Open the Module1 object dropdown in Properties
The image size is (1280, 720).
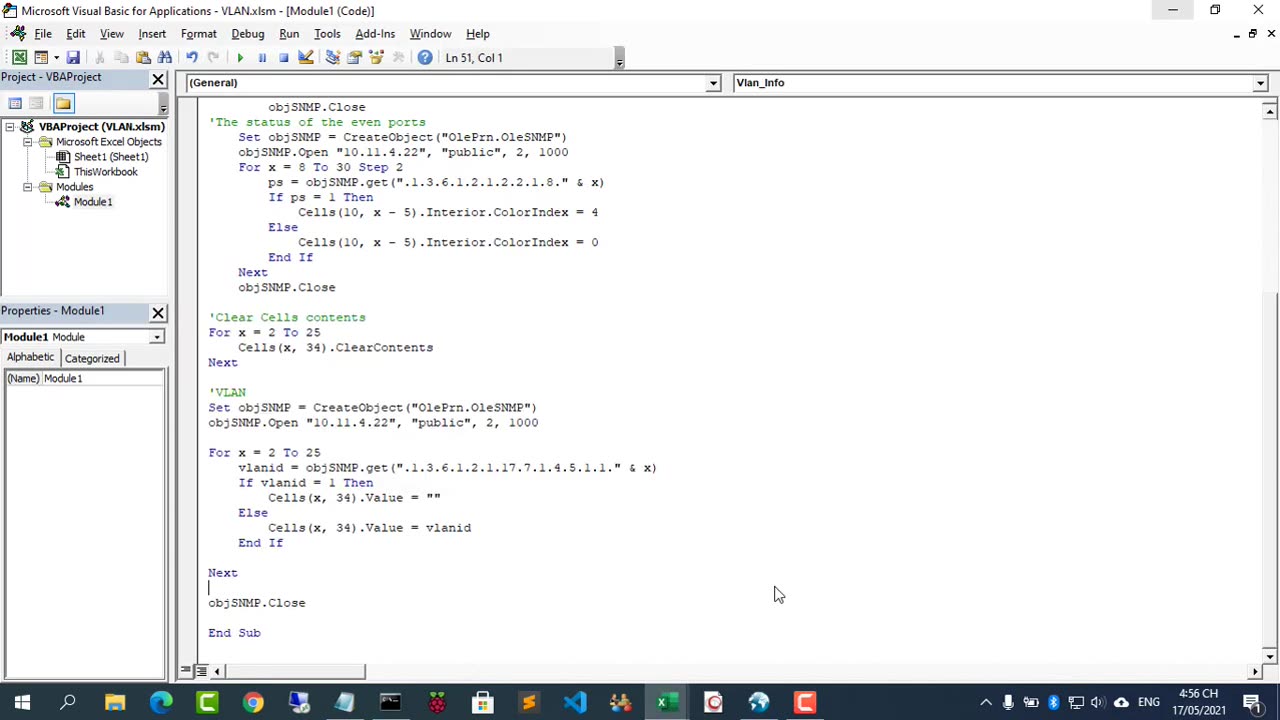point(157,337)
